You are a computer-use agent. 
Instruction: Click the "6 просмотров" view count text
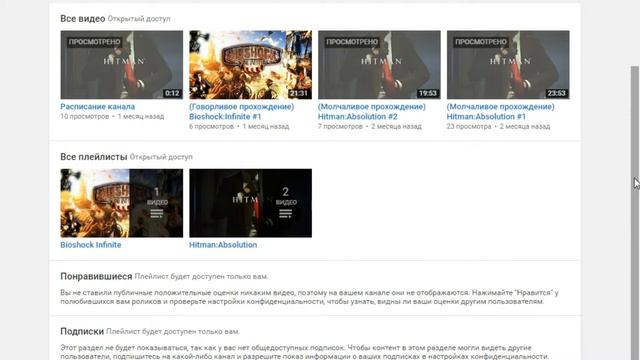(x=211, y=127)
